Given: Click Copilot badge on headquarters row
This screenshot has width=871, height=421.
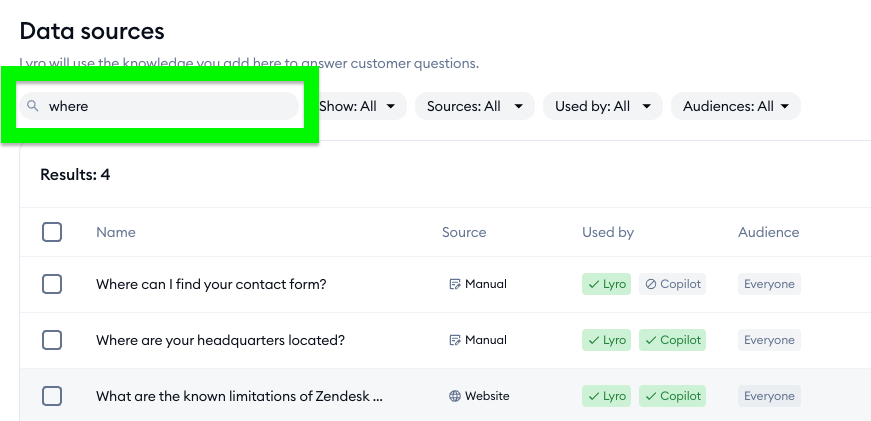Looking at the screenshot, I should [x=673, y=340].
